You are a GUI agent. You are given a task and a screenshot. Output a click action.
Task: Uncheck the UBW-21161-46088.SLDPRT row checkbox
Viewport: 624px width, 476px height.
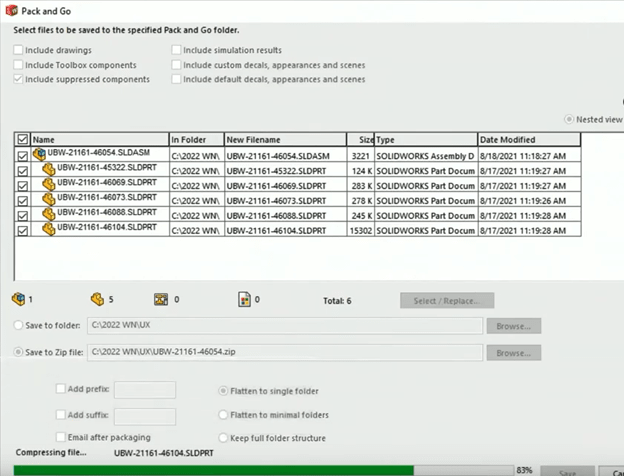tap(23, 216)
